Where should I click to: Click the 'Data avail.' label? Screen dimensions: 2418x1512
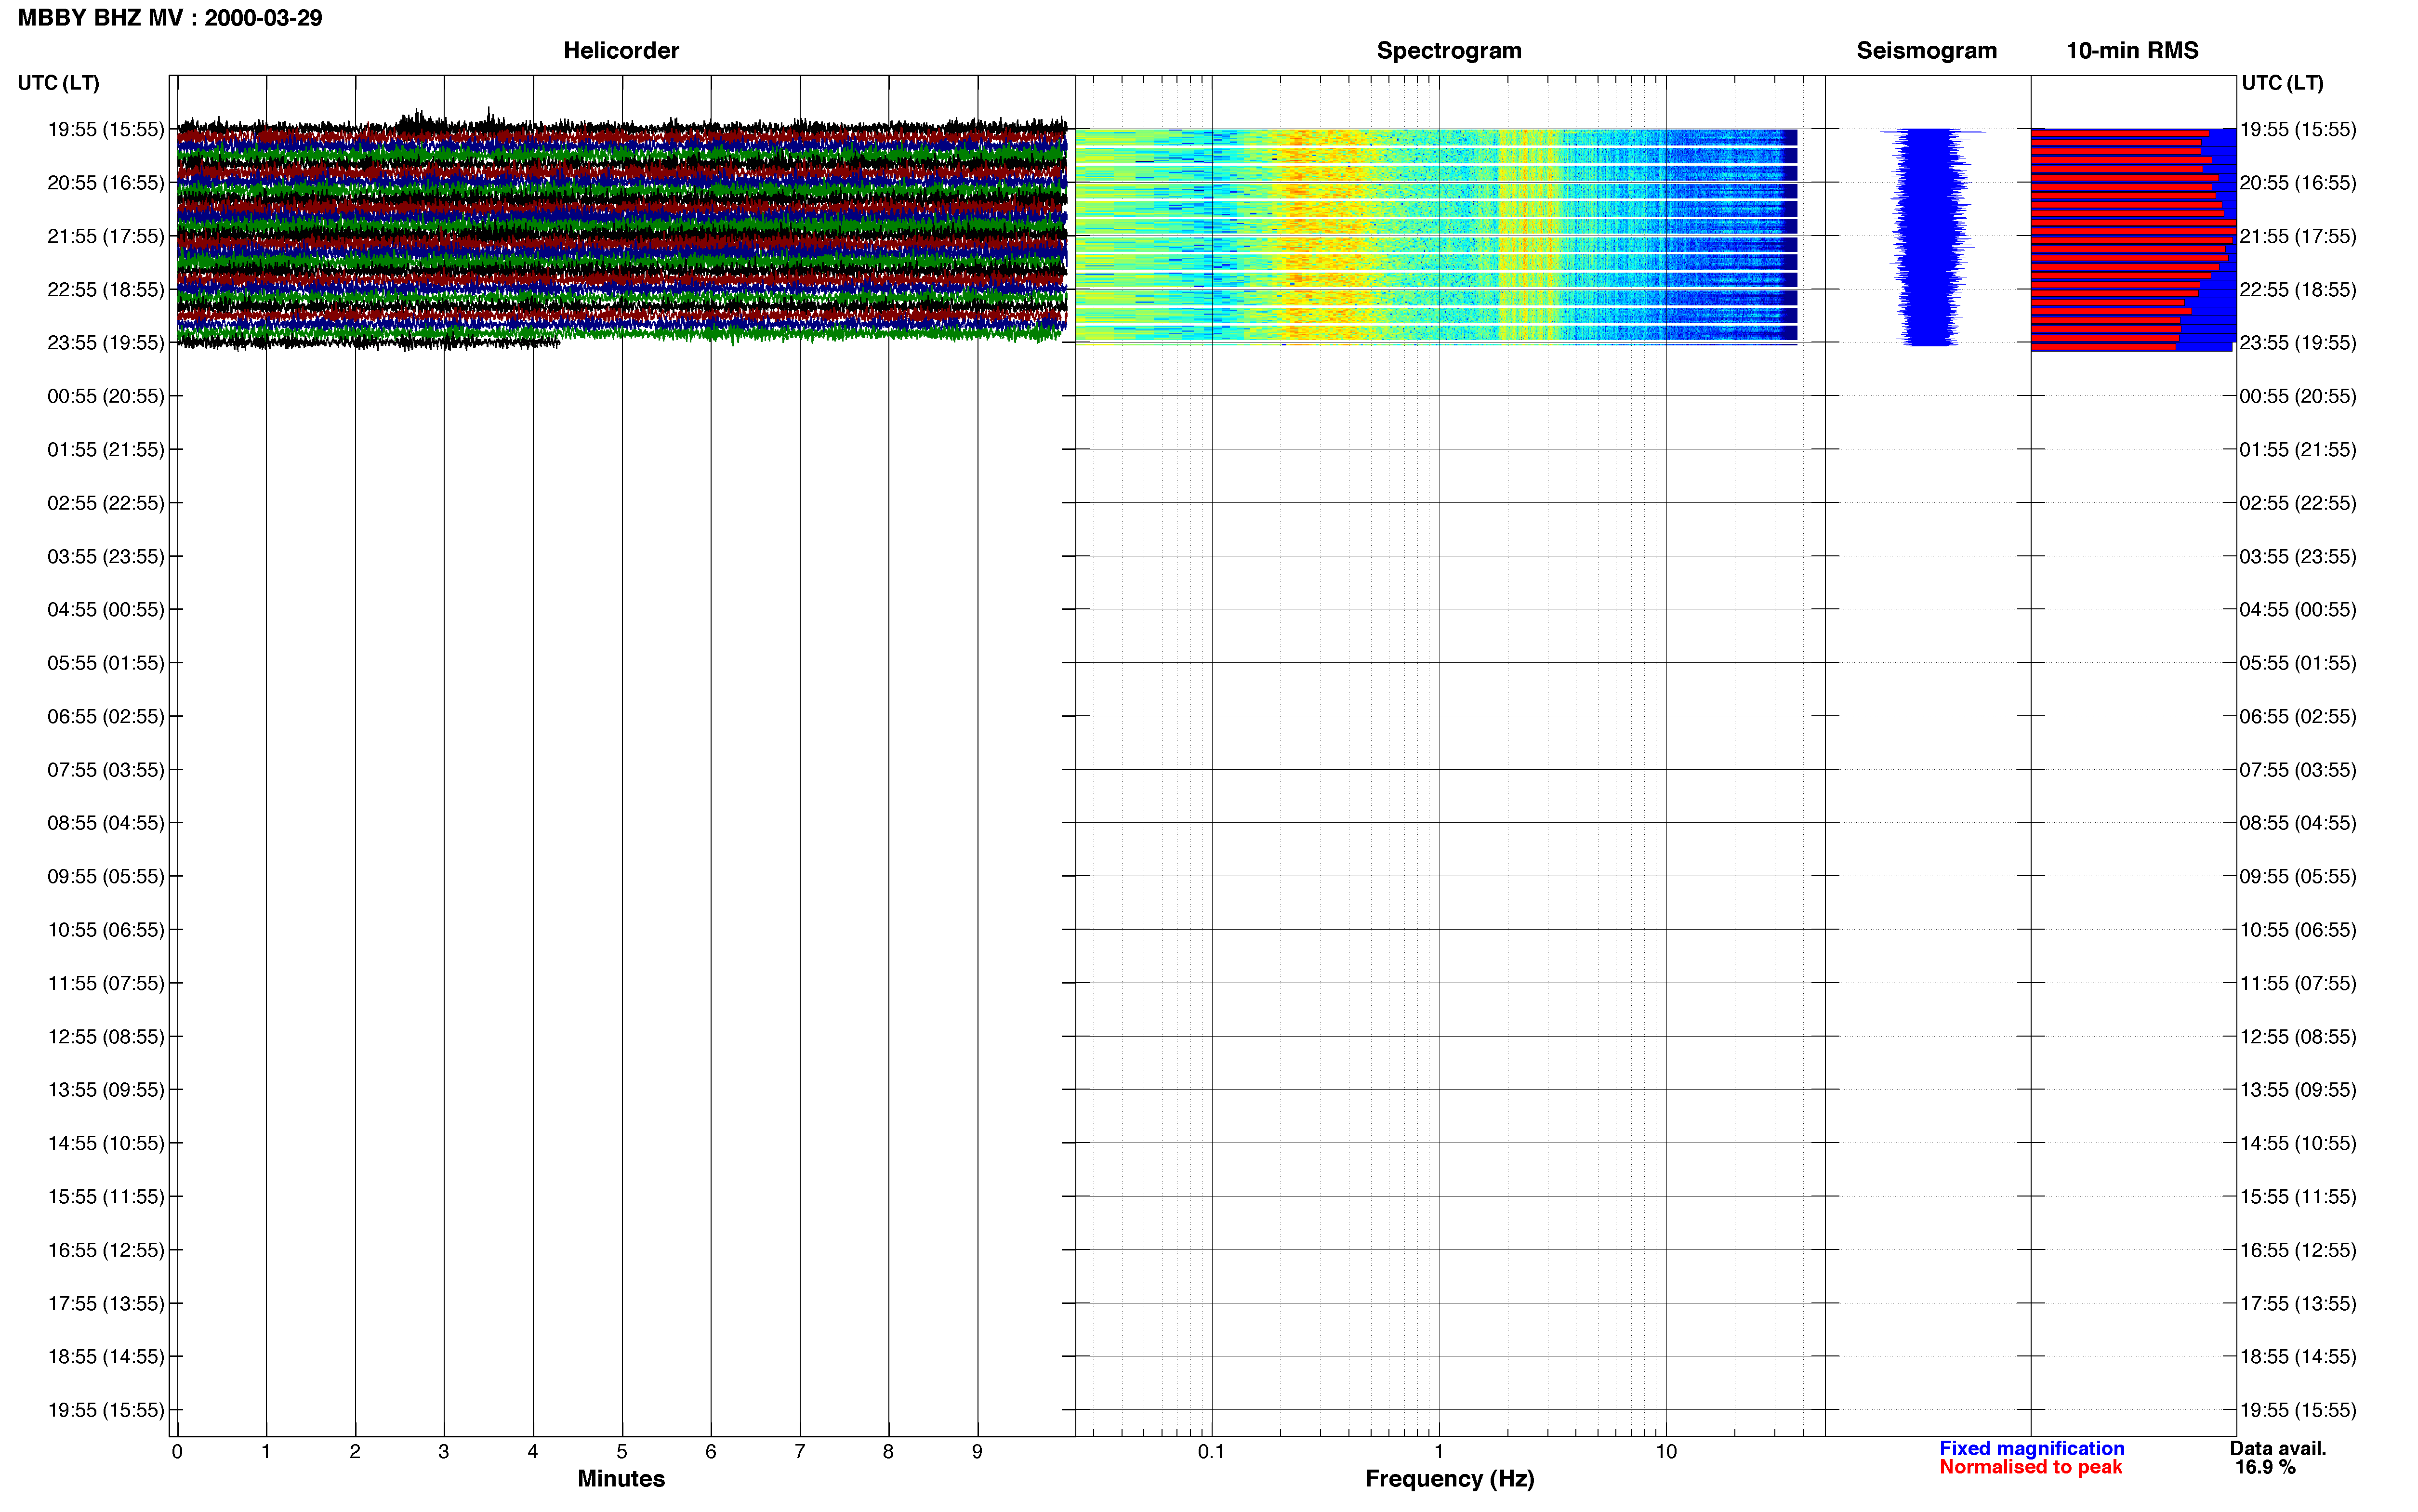pos(2278,1448)
